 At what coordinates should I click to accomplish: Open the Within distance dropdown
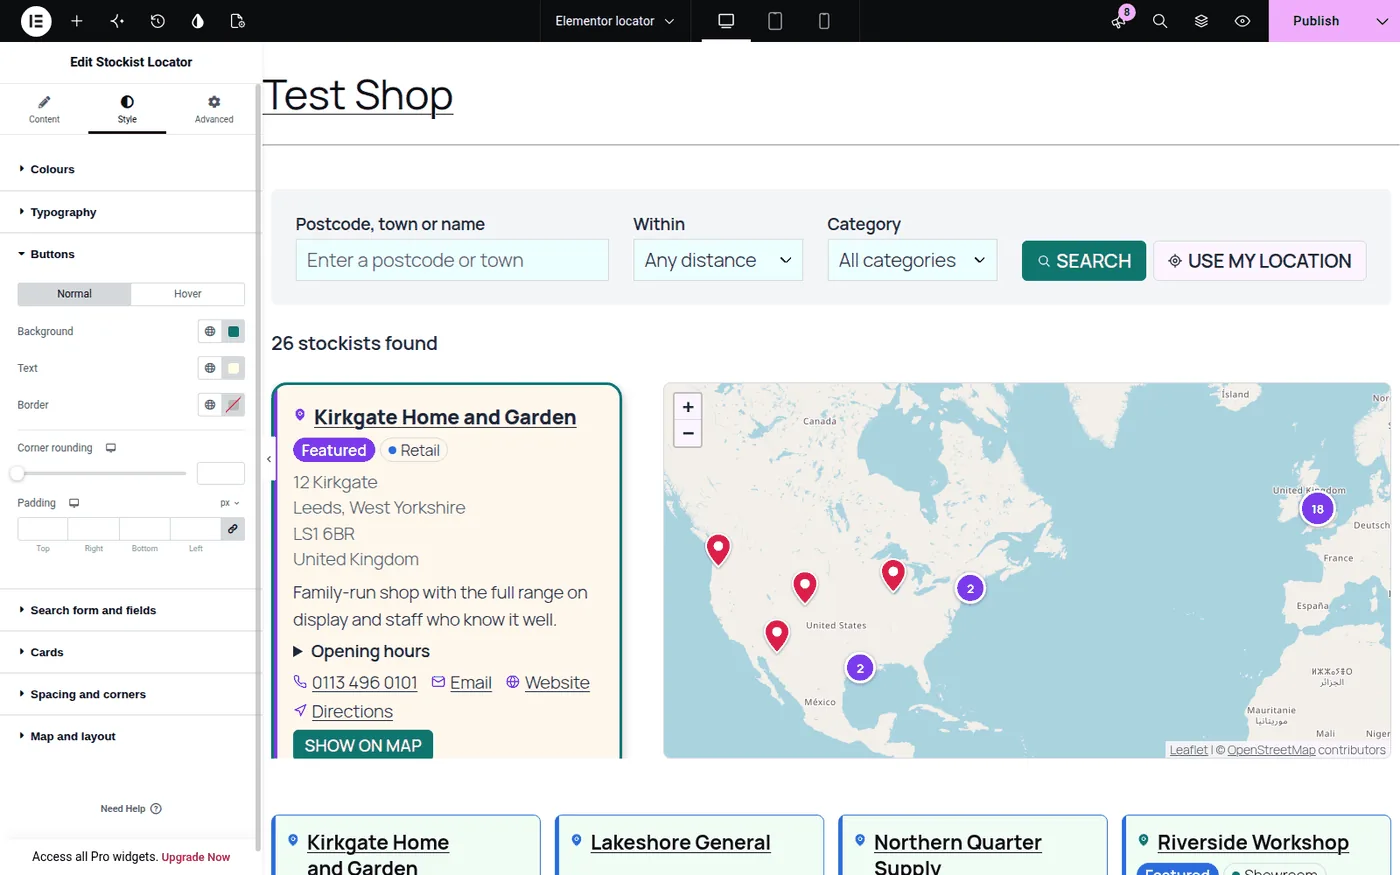[x=718, y=260]
